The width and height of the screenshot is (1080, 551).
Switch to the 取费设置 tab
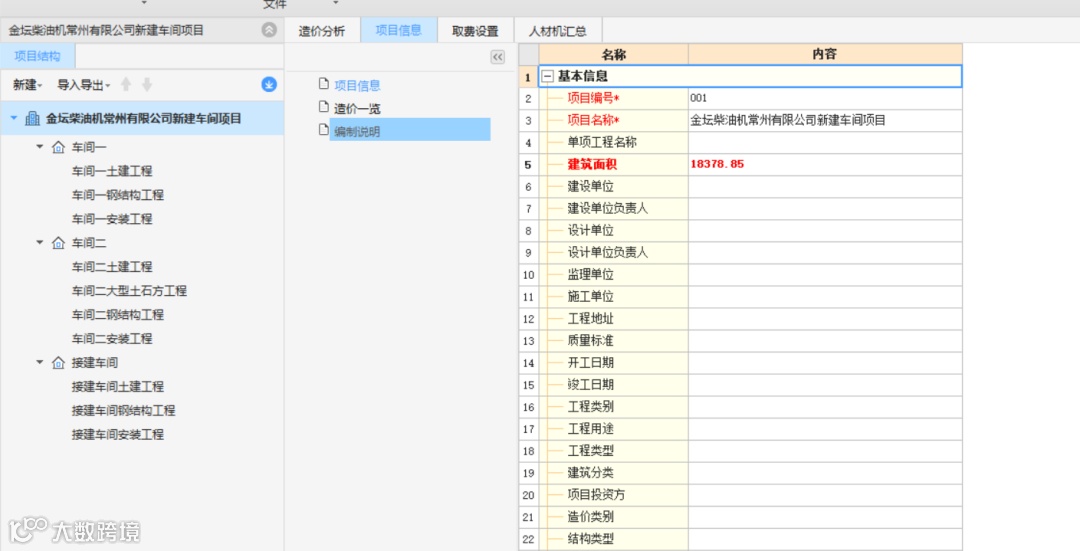(475, 31)
